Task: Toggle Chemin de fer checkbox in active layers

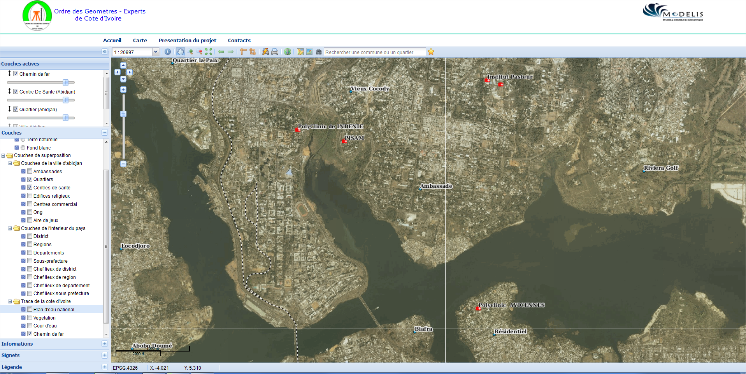Action: tap(15, 74)
